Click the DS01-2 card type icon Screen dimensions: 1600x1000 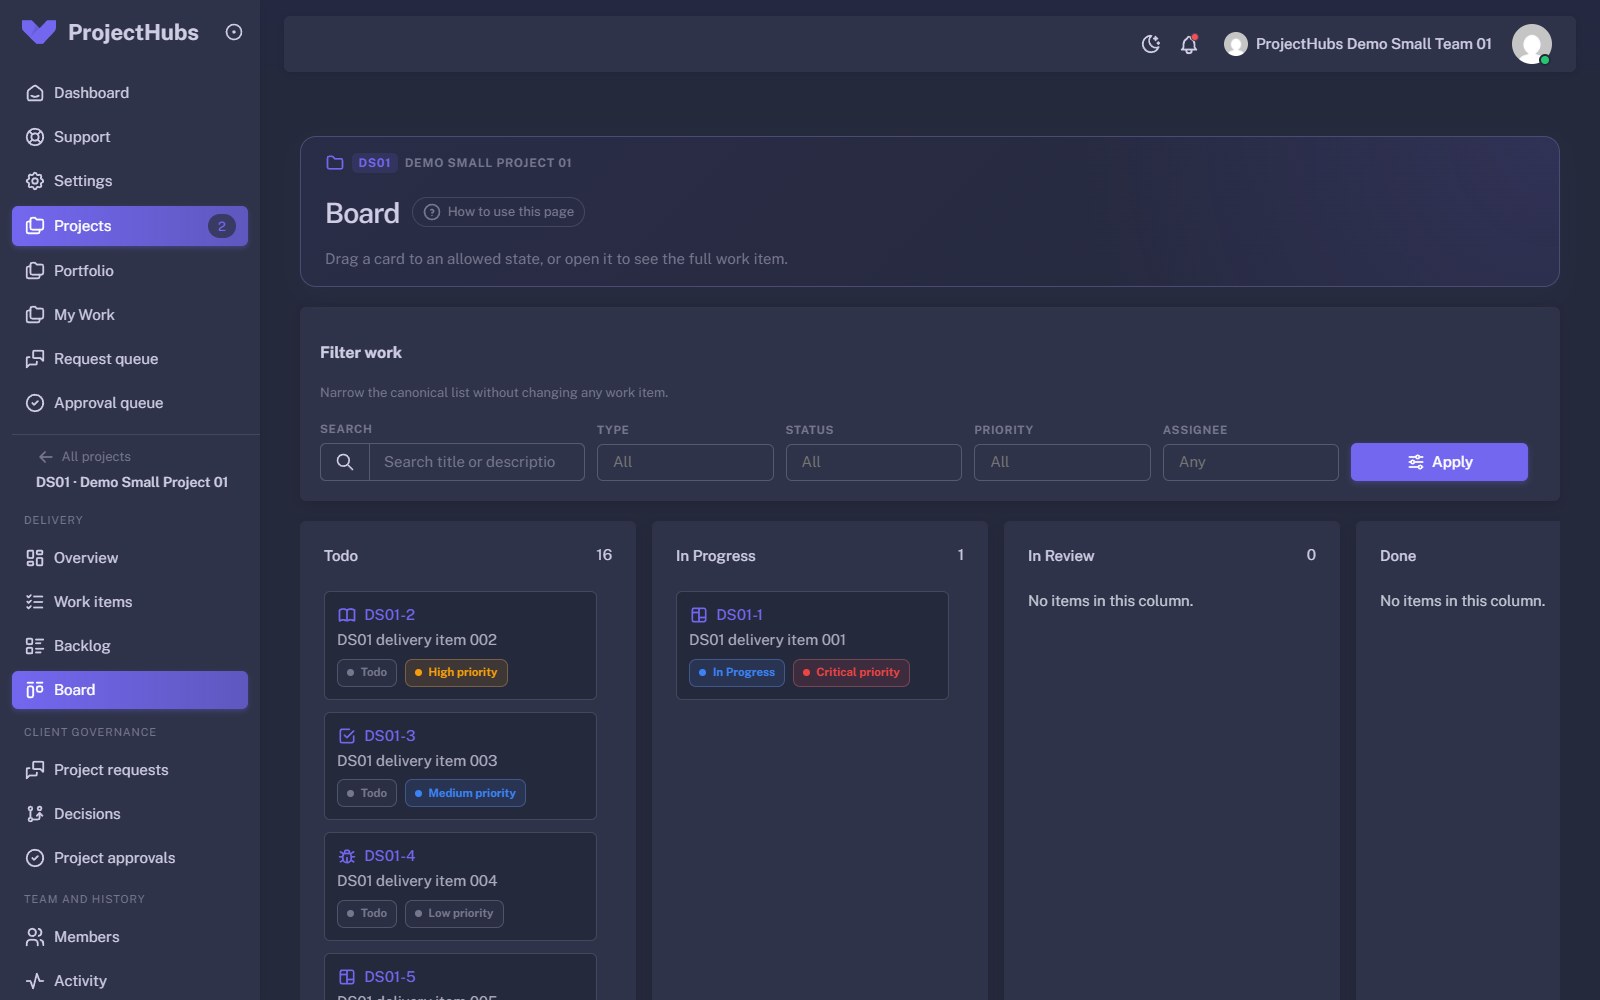[347, 615]
